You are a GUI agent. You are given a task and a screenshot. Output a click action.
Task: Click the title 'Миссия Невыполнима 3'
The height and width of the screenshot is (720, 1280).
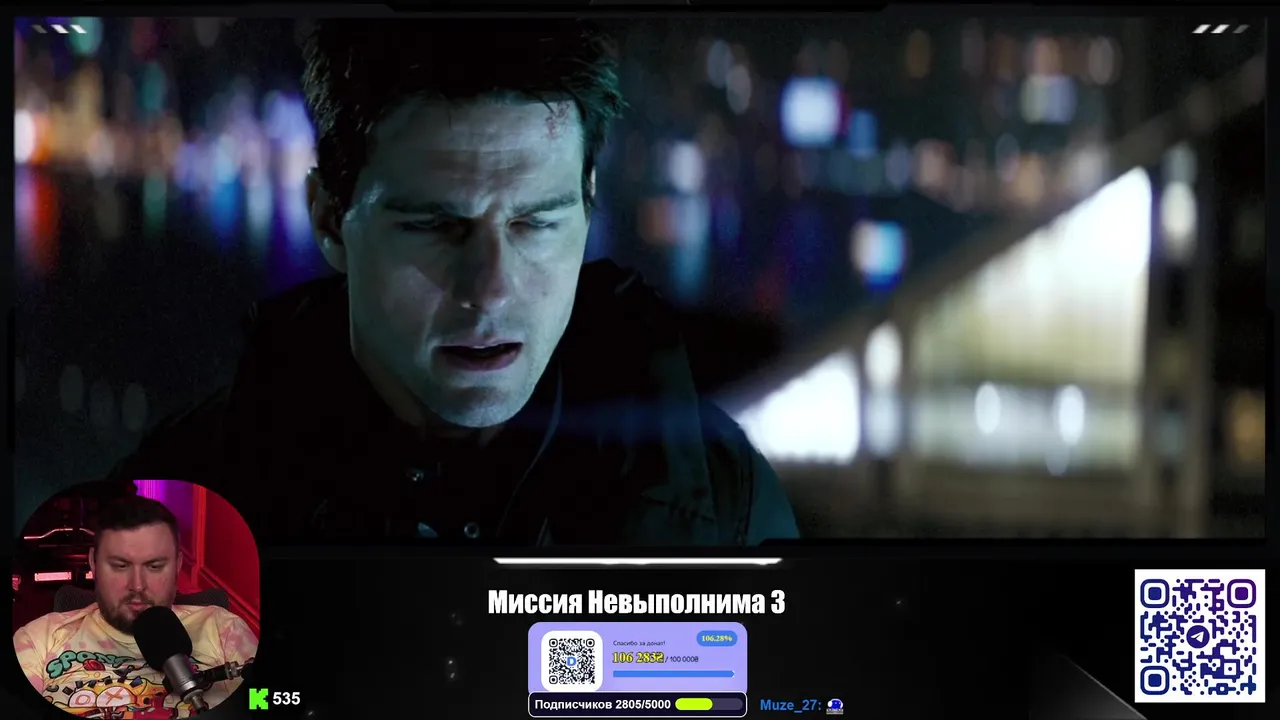(x=636, y=602)
